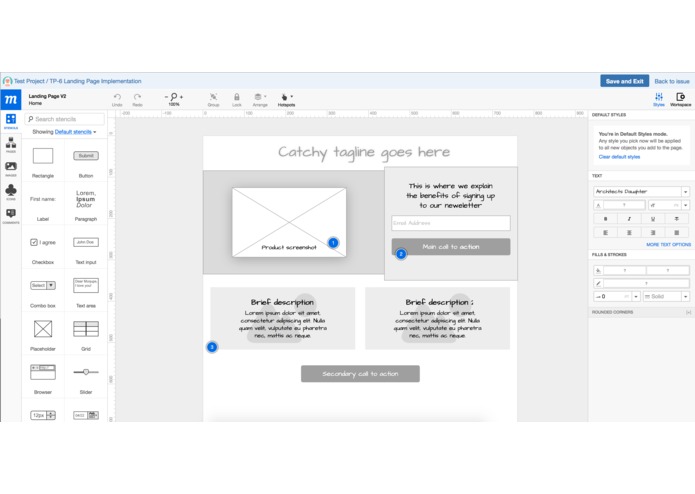Click hotspot marker 1 on product screenshot
This screenshot has height=494, width=695.
333,243
